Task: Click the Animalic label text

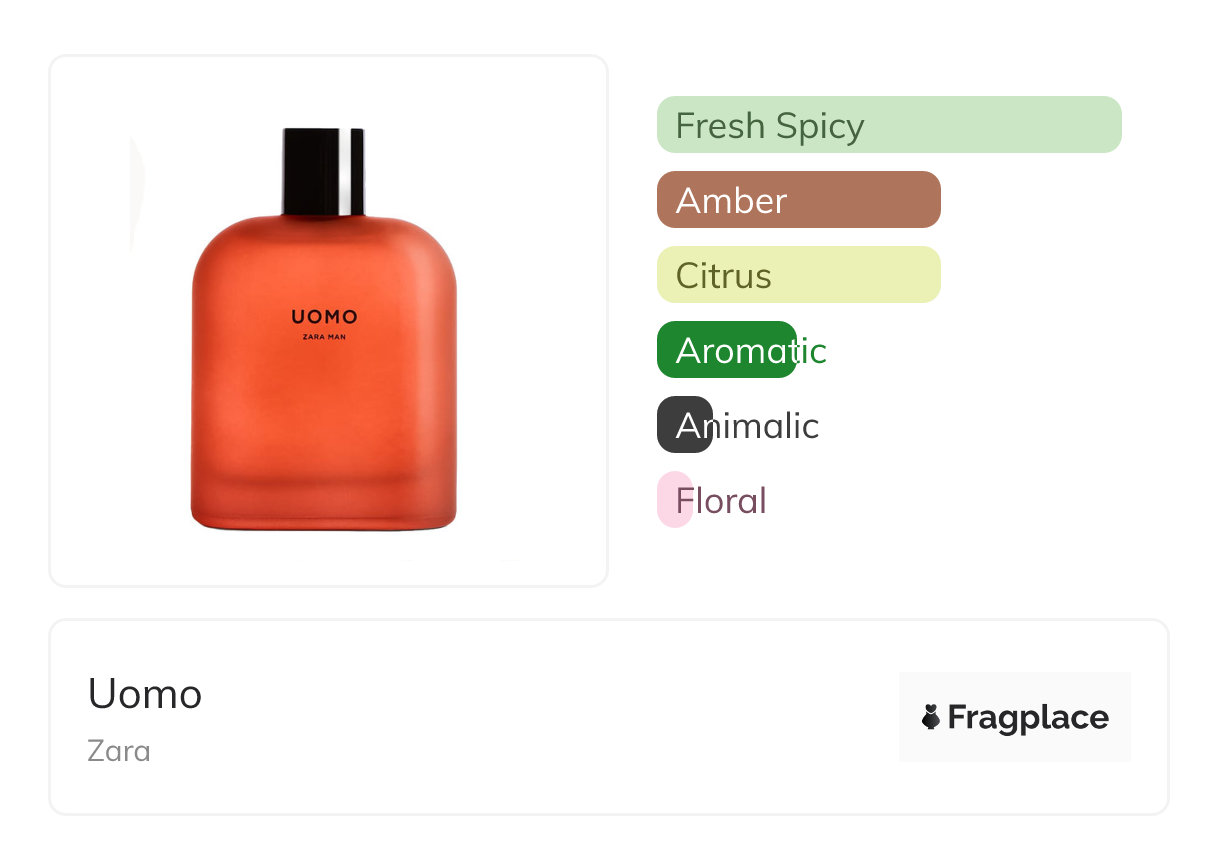Action: click(748, 426)
